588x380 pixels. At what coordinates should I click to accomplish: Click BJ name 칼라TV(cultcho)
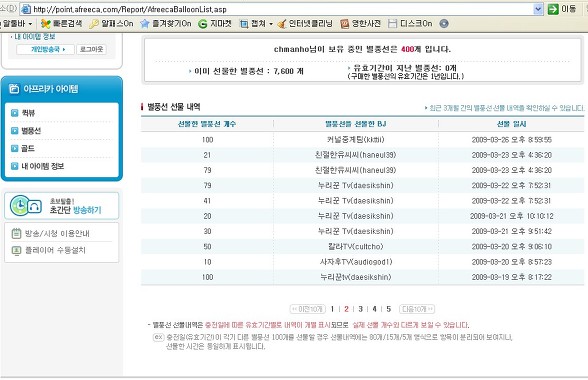coord(356,246)
